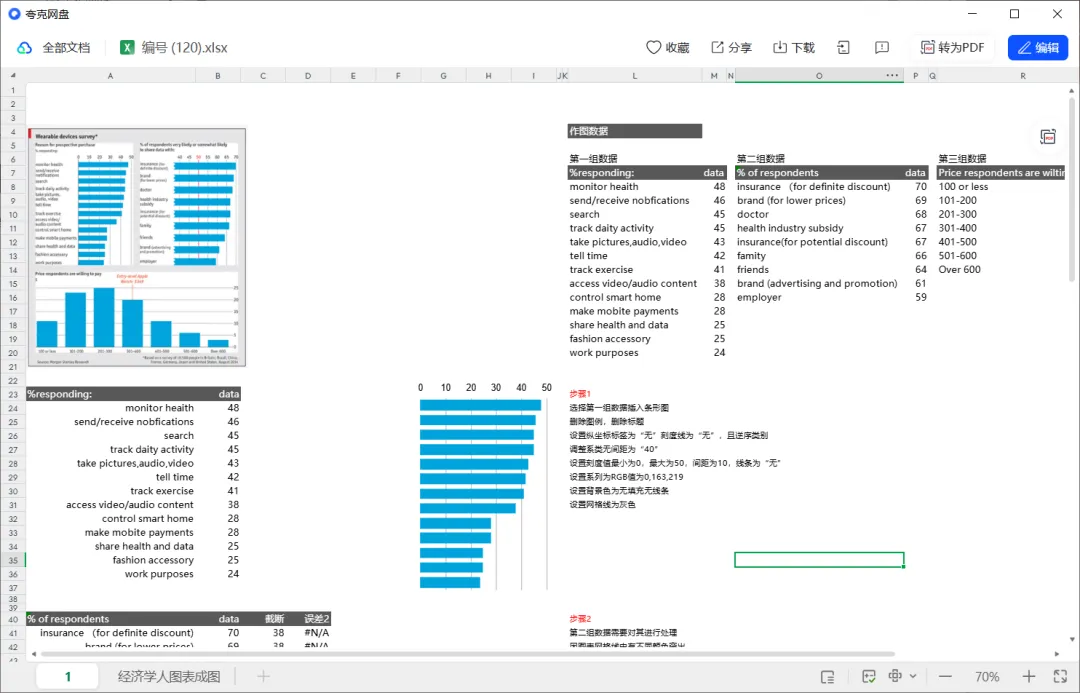Viewport: 1080px width, 693px height.
Task: Click the floating PDF export icon at right
Action: click(1048, 136)
